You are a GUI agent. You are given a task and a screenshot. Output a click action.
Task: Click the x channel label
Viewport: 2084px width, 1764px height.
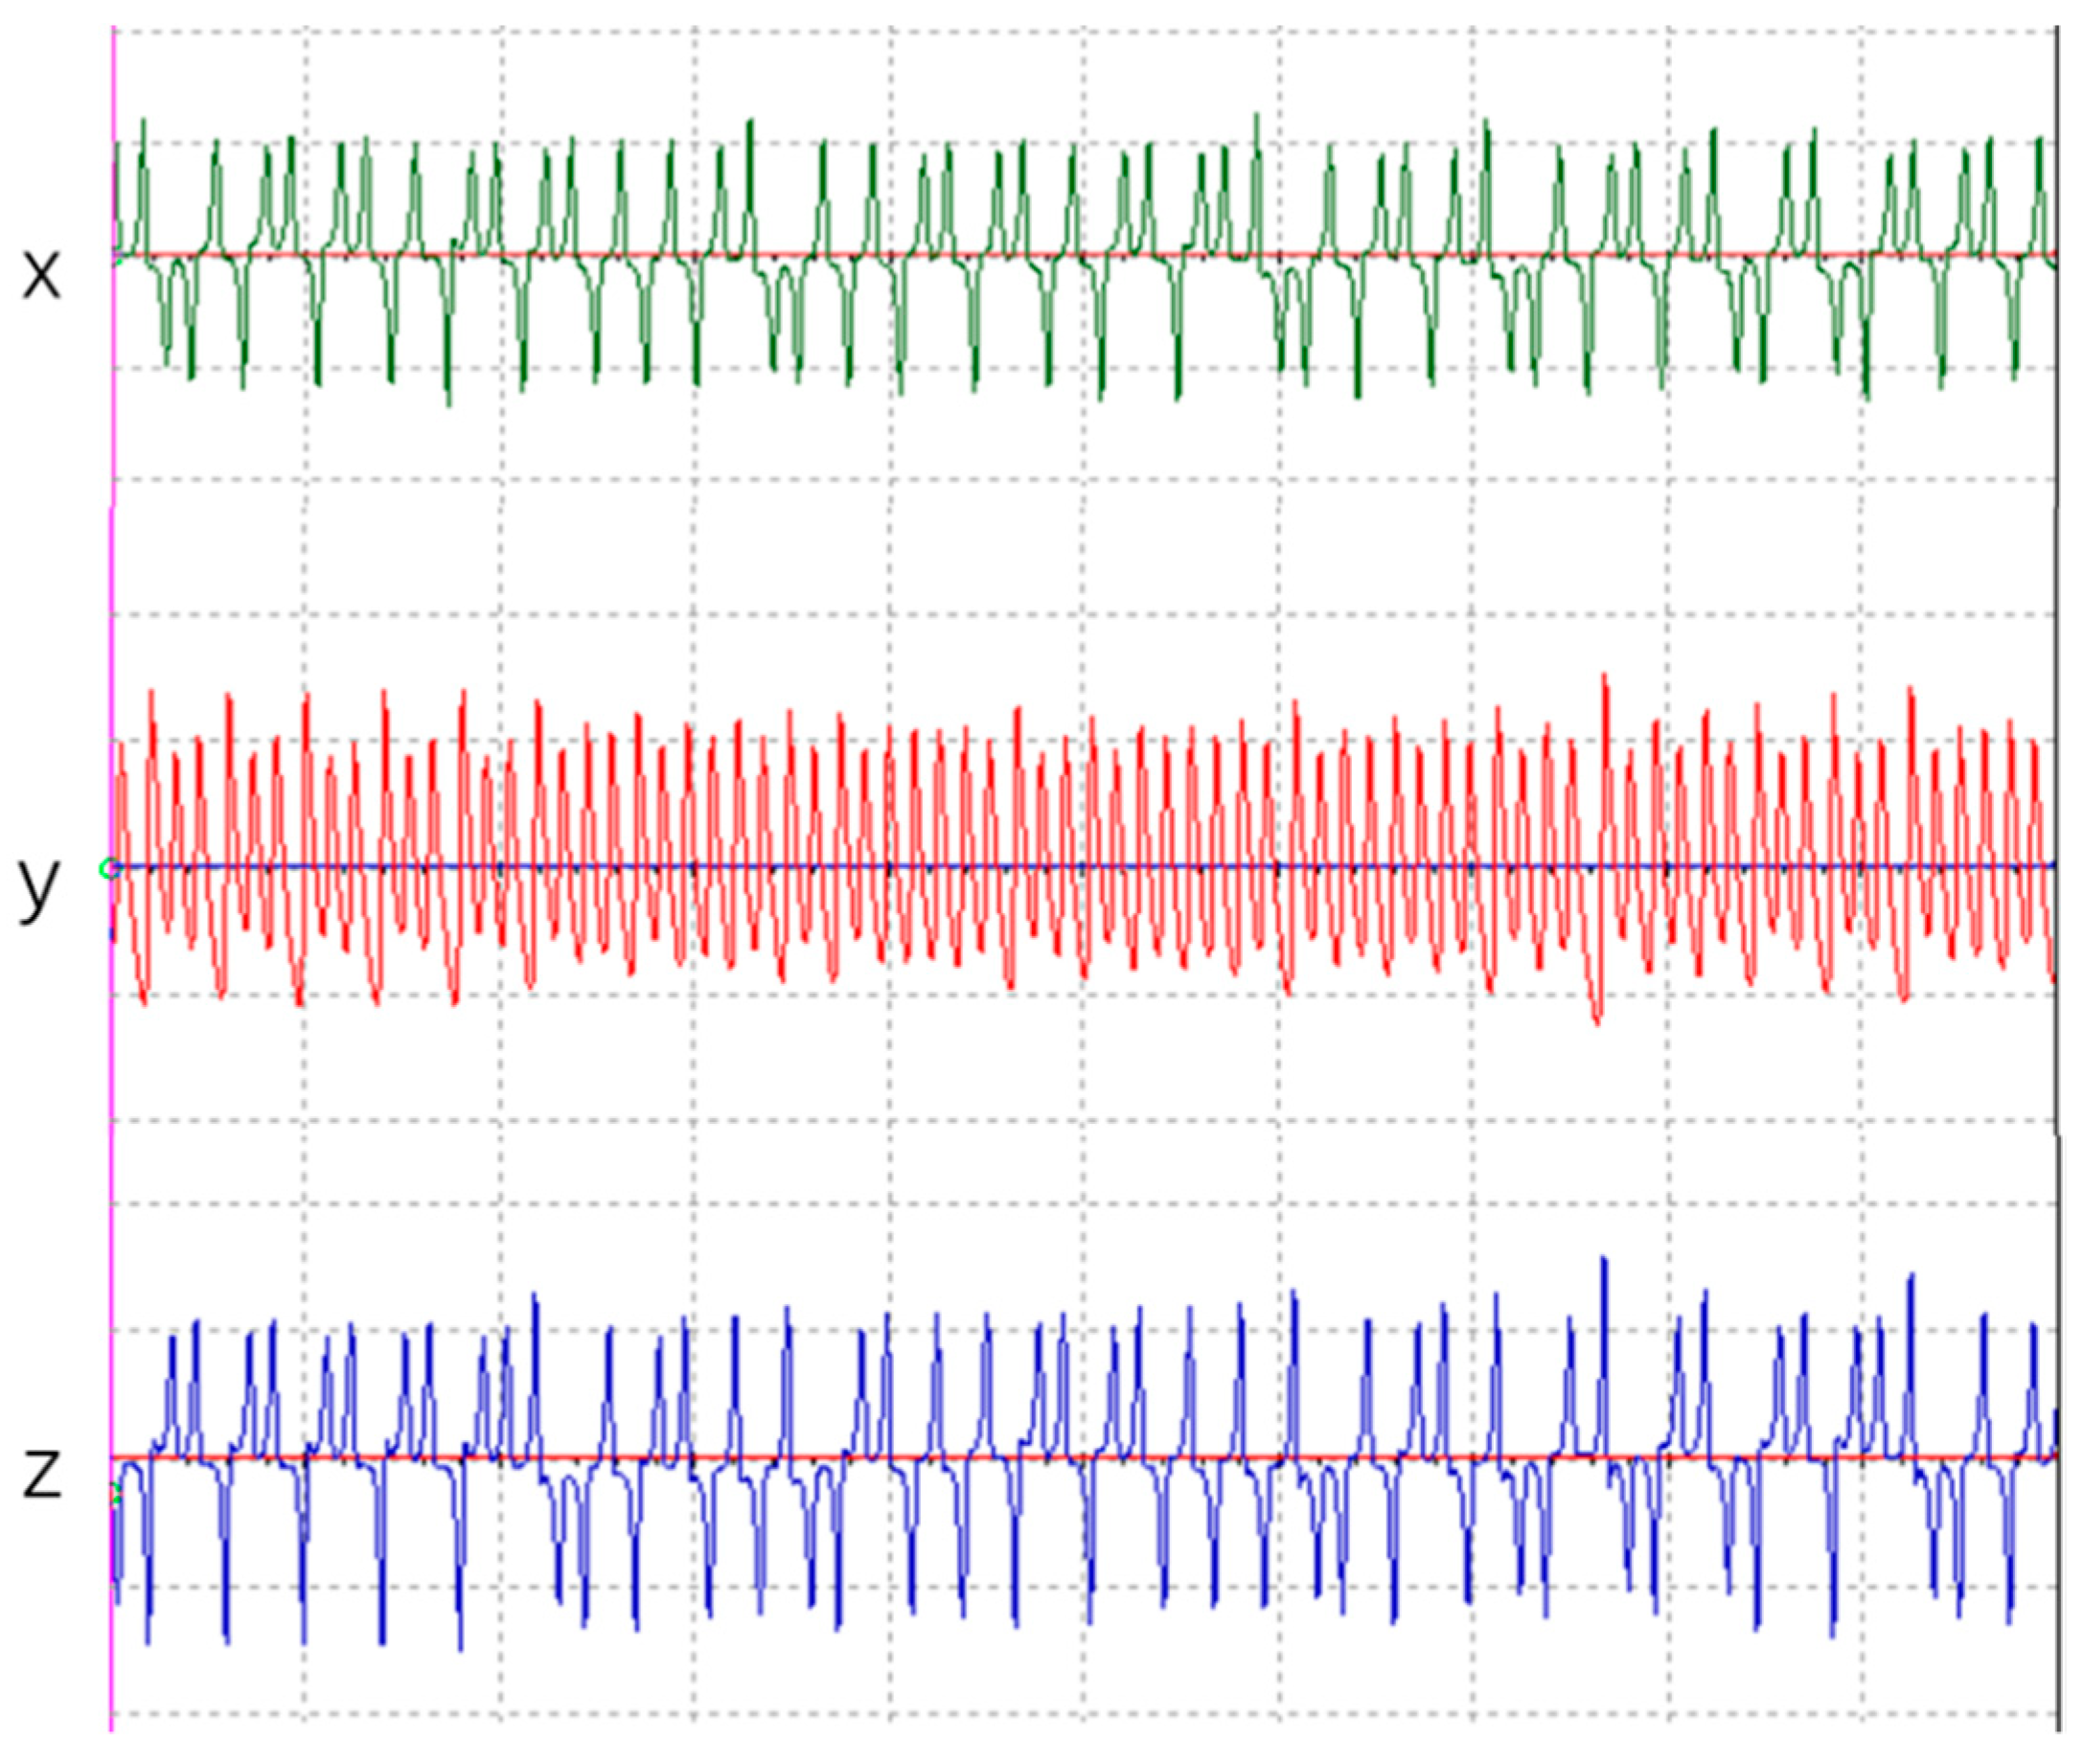(41, 274)
